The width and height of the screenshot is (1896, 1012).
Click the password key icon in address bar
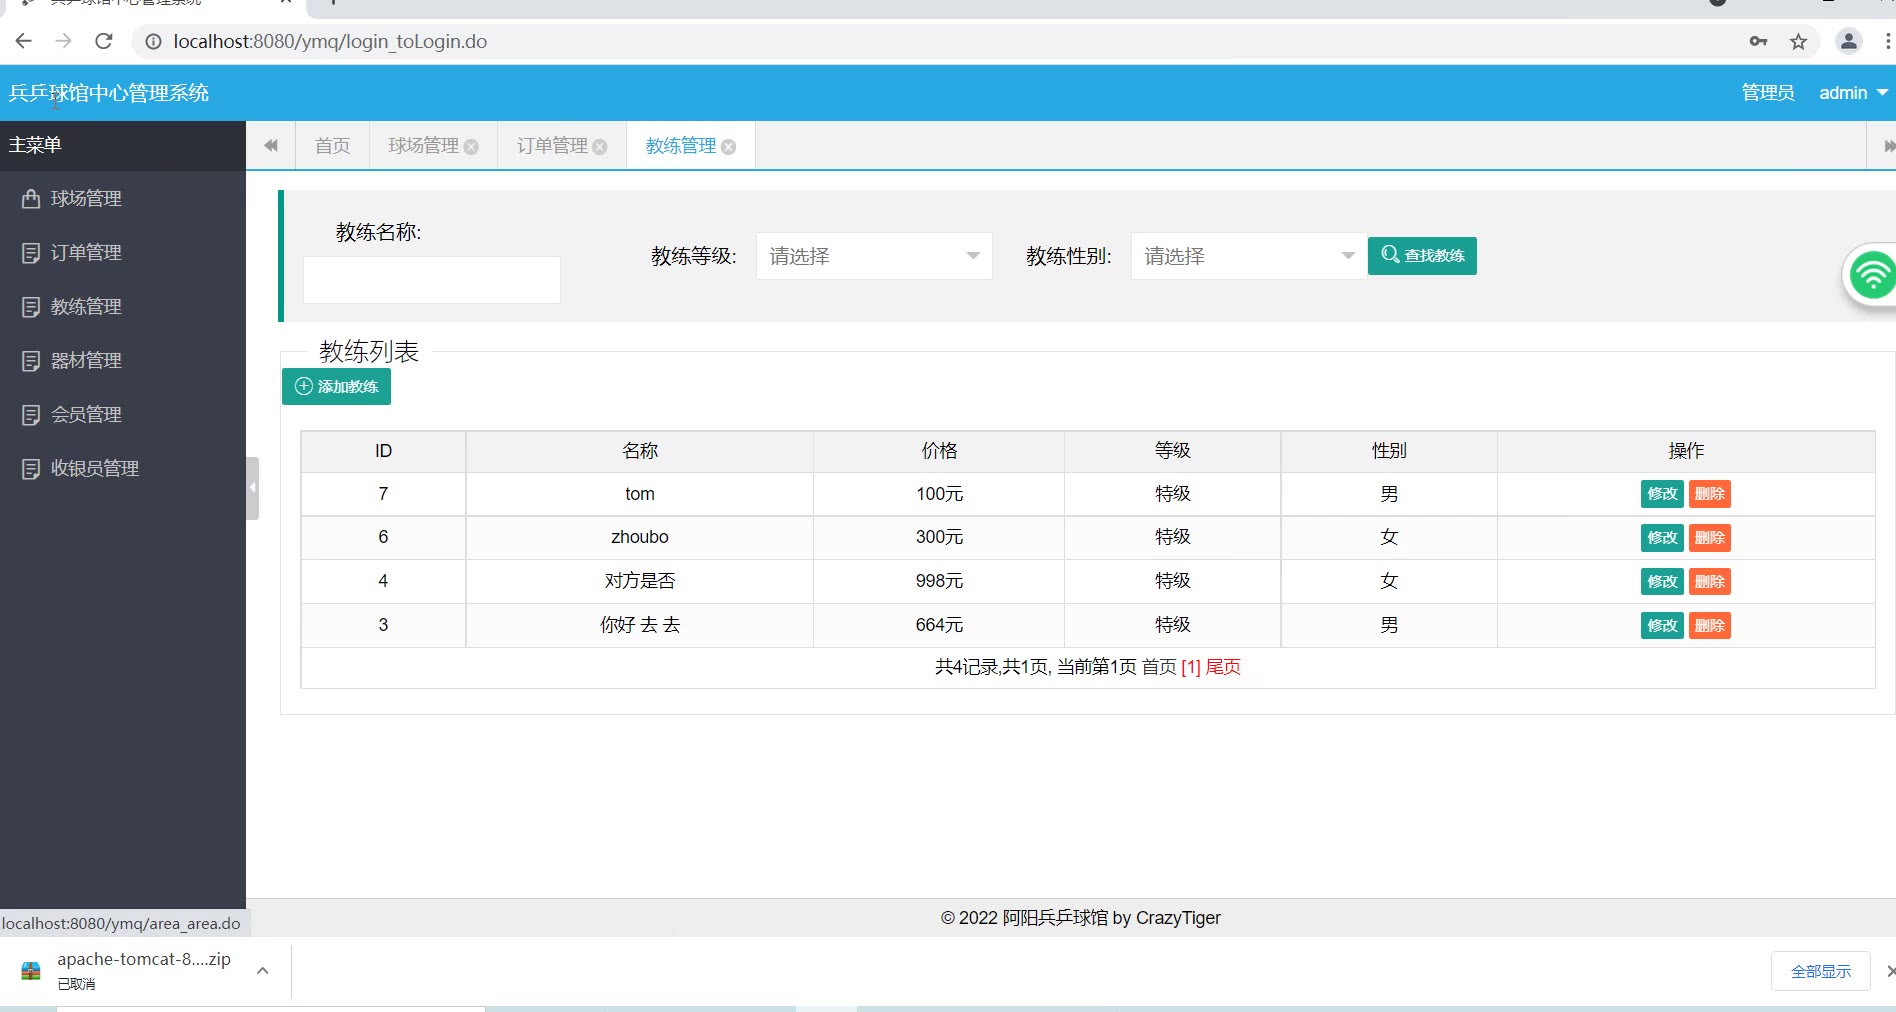1758,41
